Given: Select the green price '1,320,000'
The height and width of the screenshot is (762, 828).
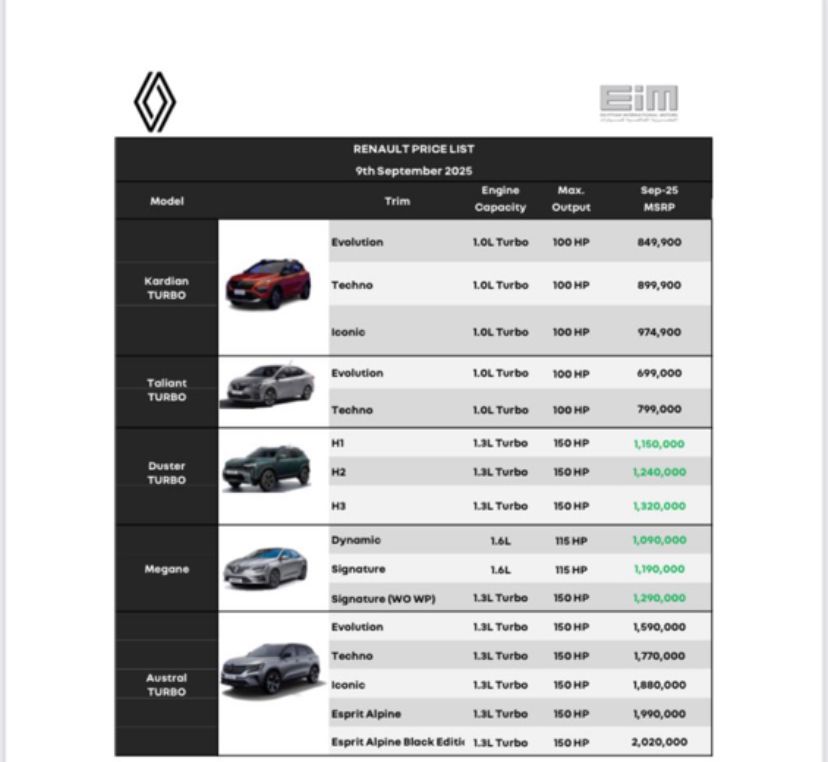Looking at the screenshot, I should click(659, 506).
